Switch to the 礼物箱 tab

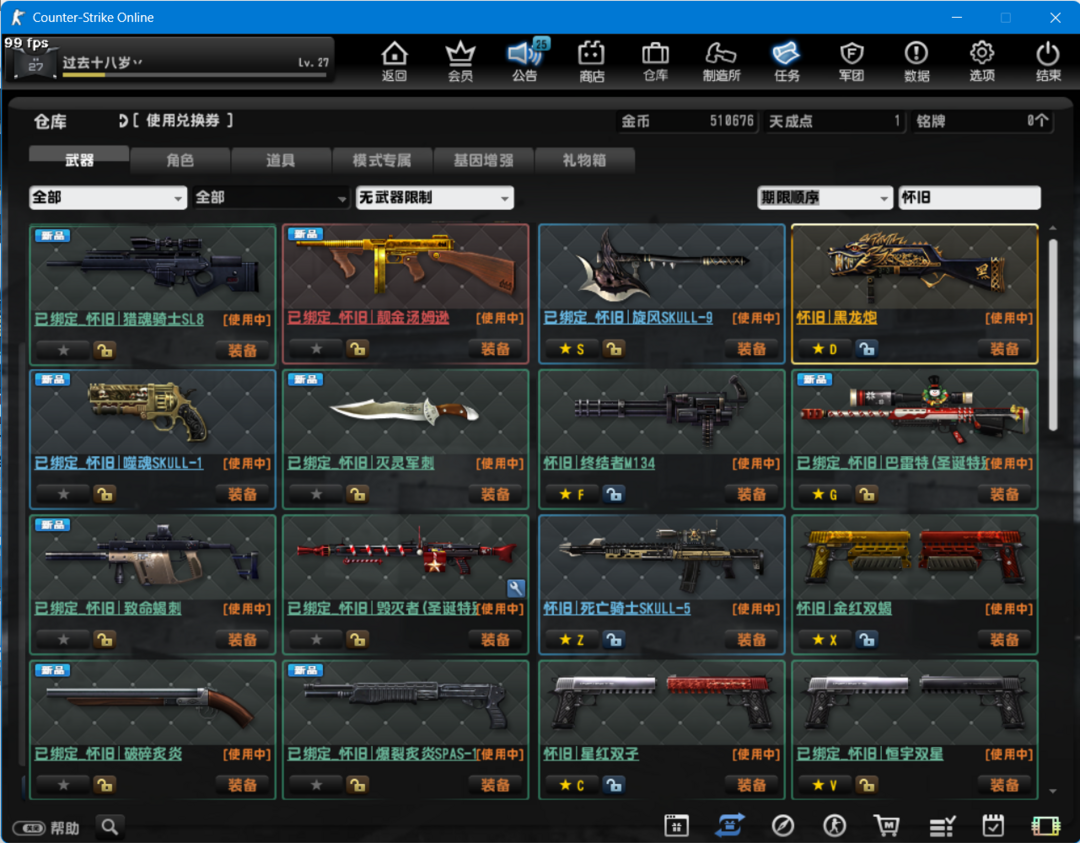click(x=584, y=160)
